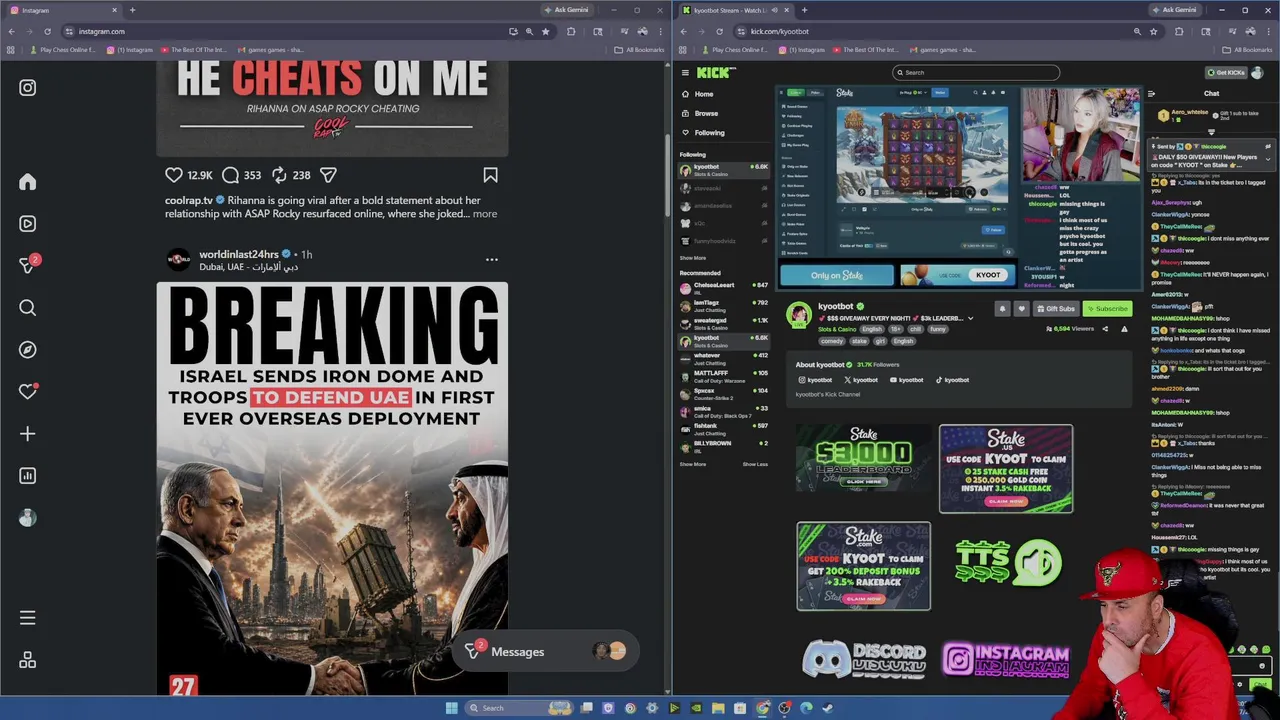Click the Instagram logo at top of sidebar
Viewport: 1280px width, 720px height.
pos(27,88)
